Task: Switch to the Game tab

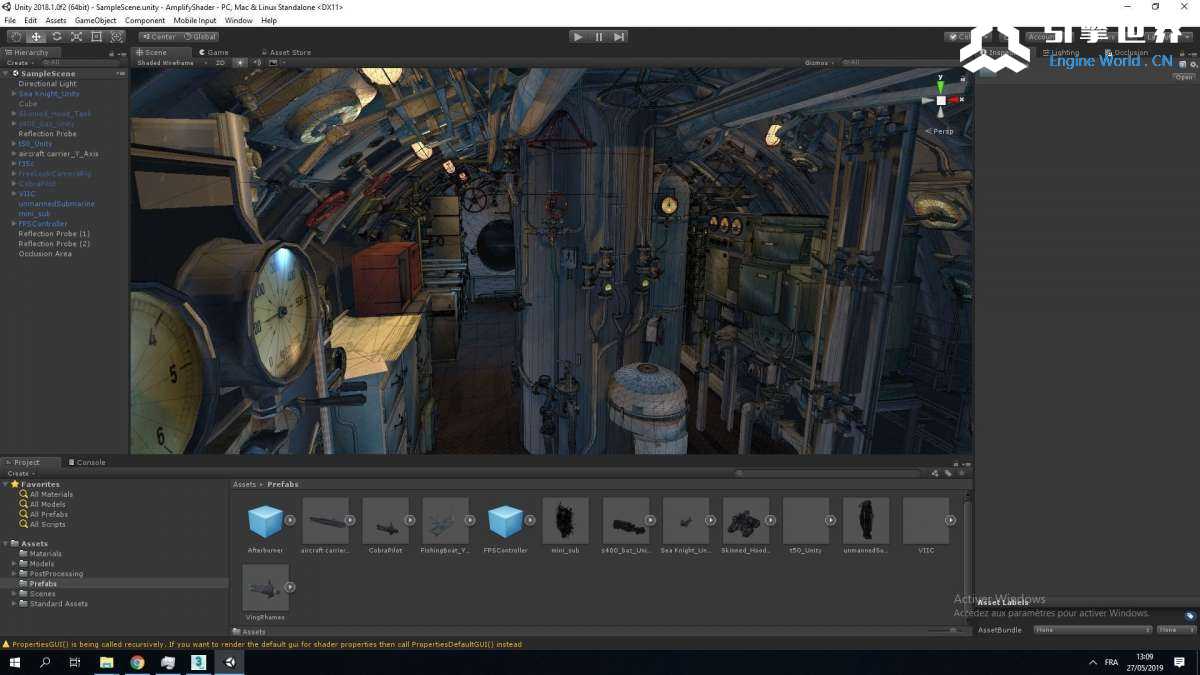Action: tap(214, 52)
